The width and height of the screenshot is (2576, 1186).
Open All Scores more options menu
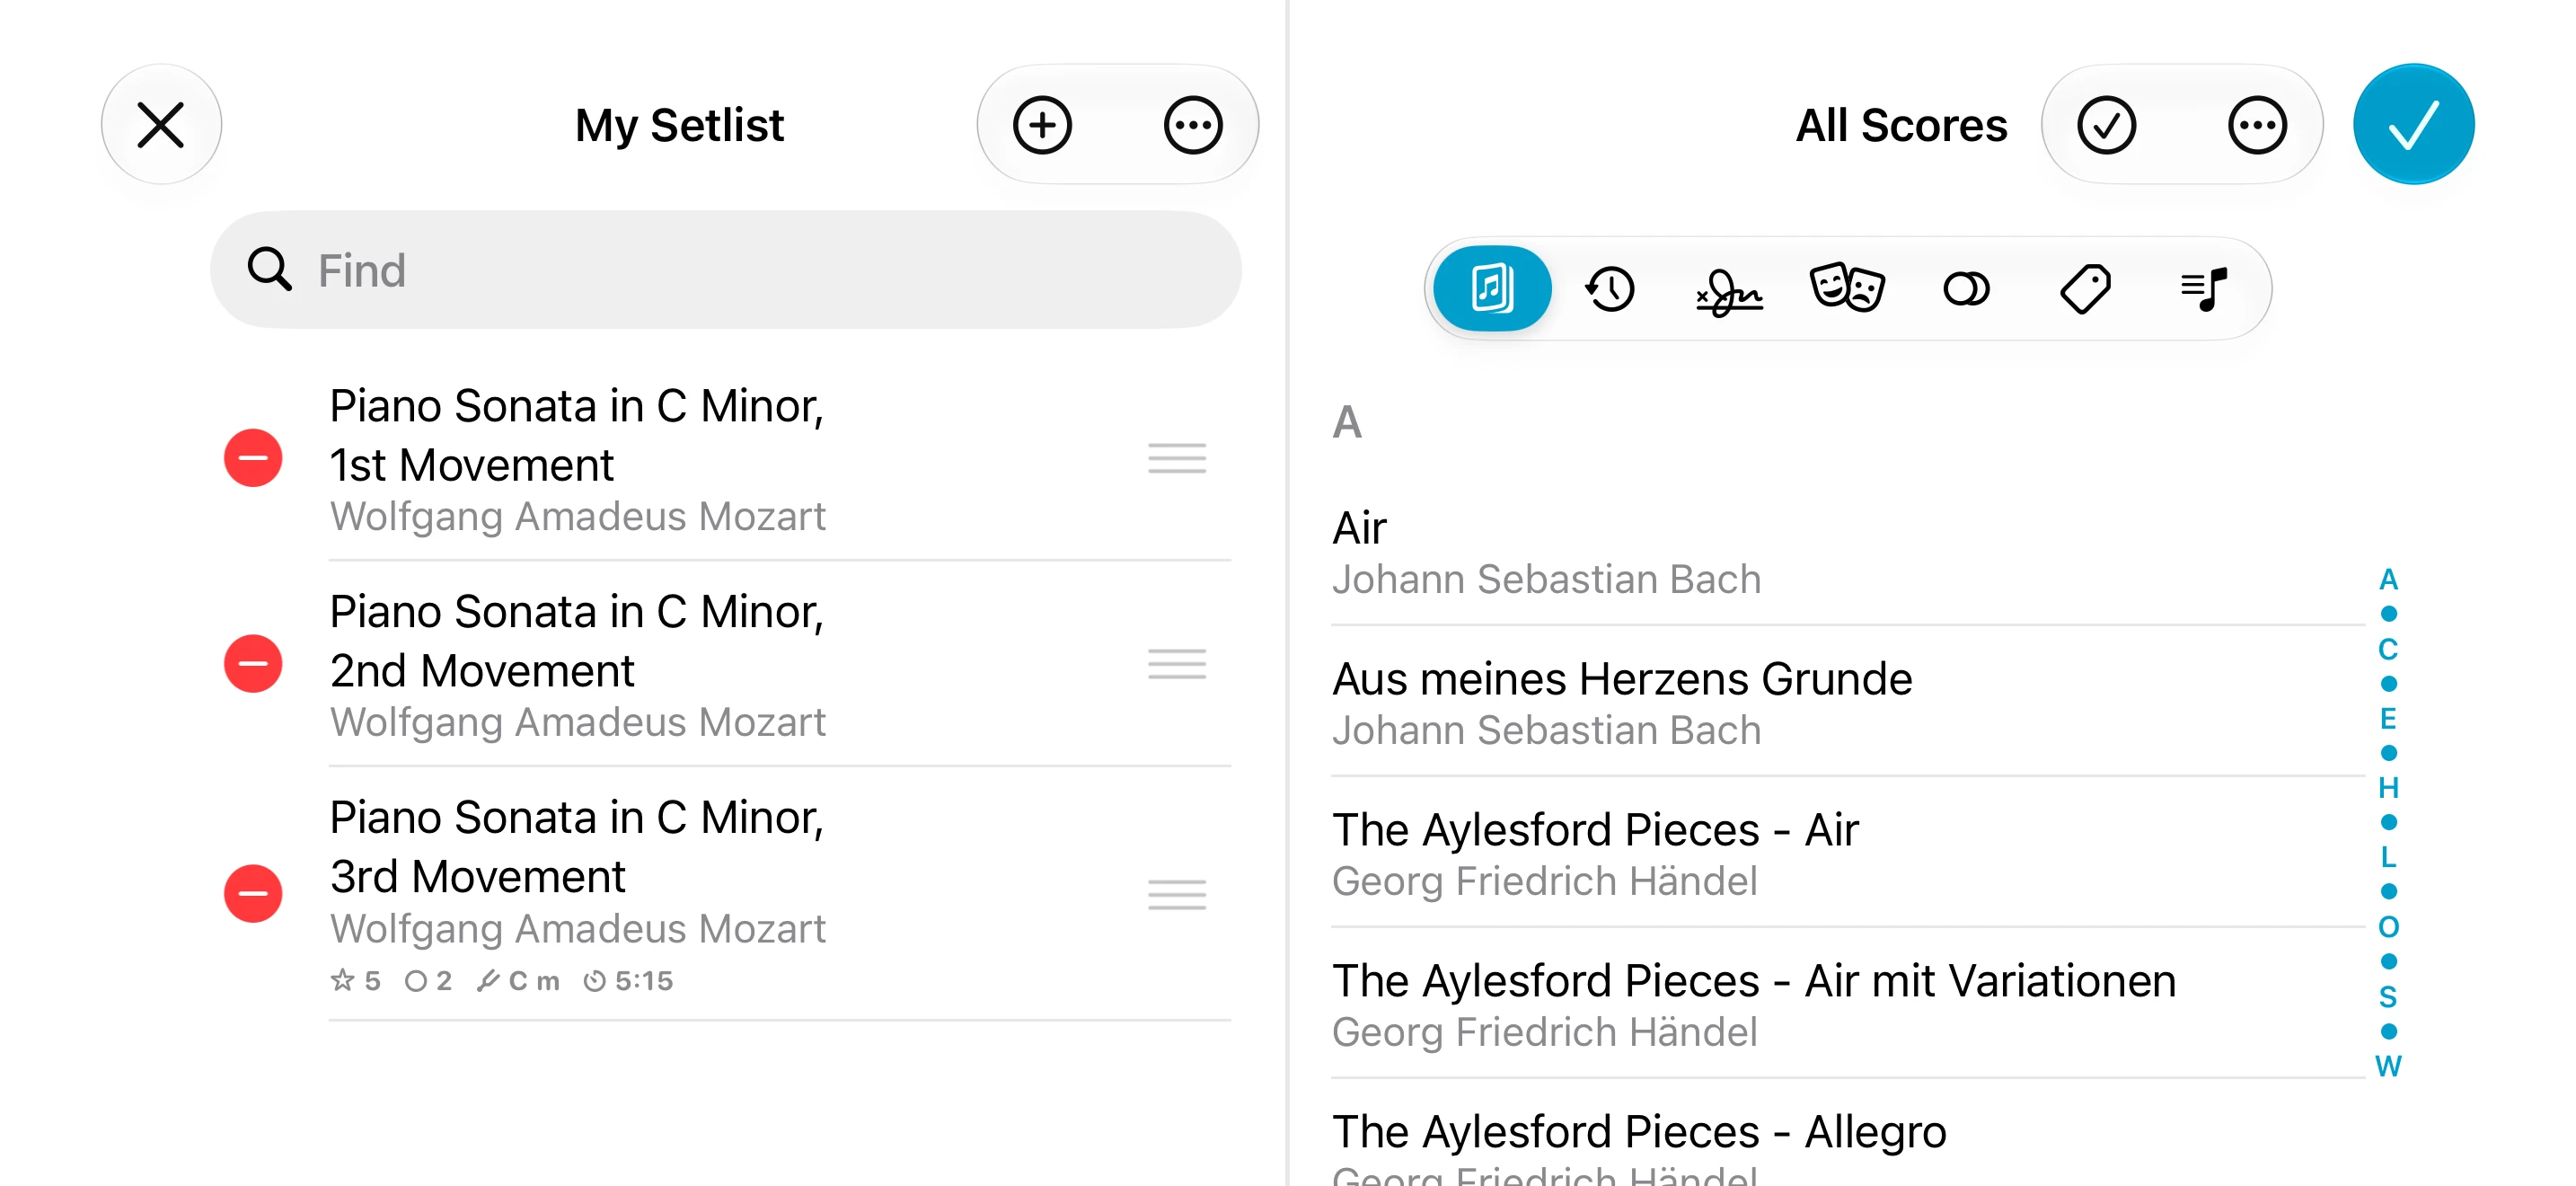[2256, 125]
